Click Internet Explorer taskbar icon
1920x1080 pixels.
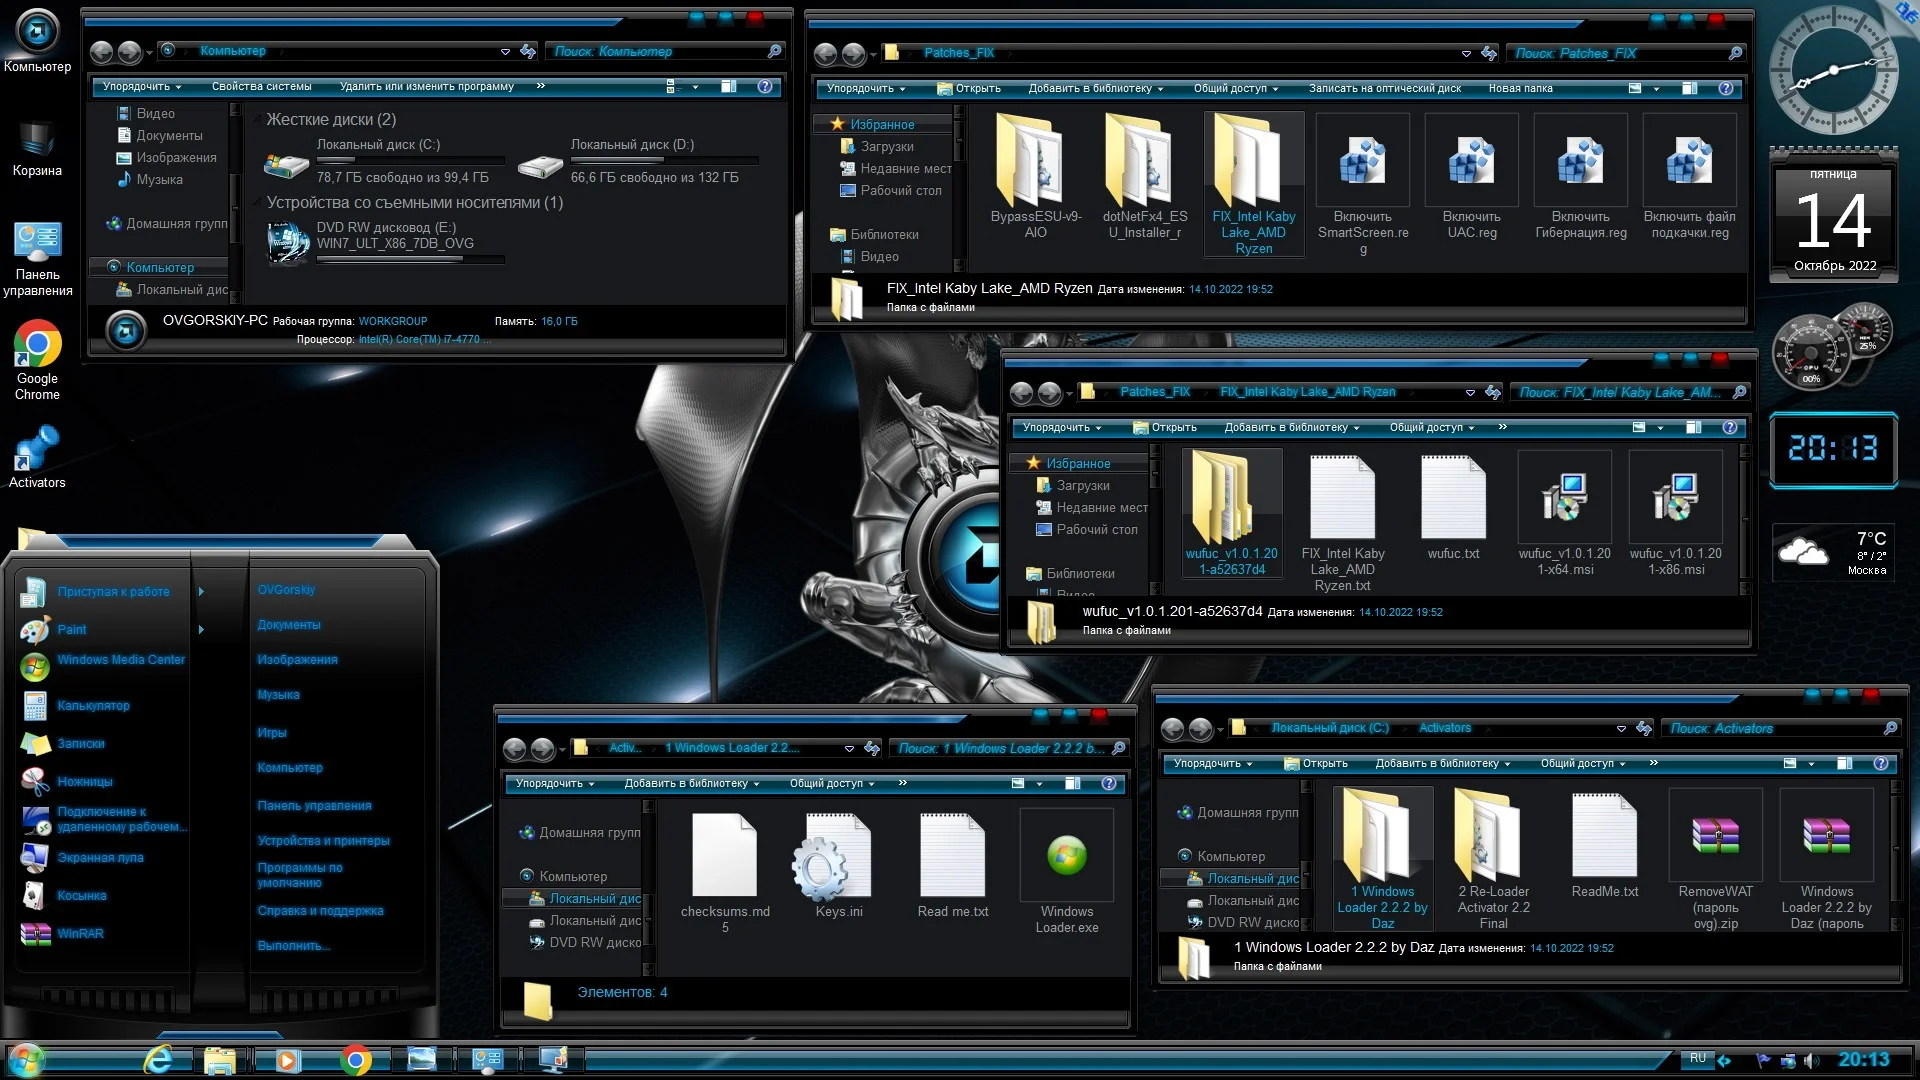159,1059
